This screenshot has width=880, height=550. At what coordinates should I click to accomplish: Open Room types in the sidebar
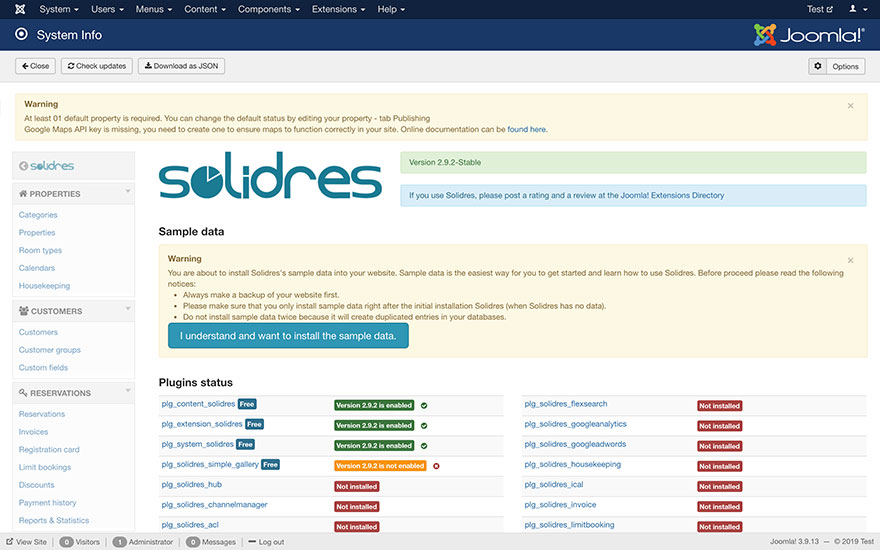pos(40,250)
